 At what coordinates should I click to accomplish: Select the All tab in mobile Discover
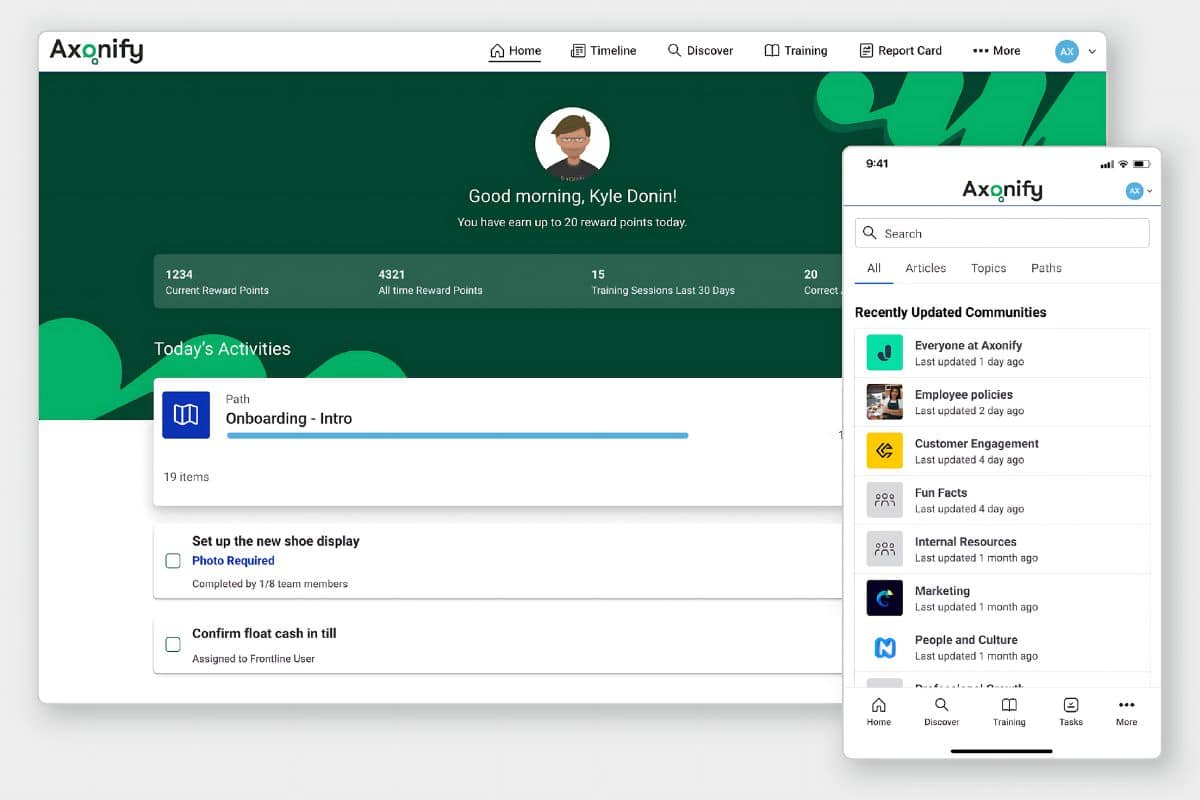pos(874,268)
